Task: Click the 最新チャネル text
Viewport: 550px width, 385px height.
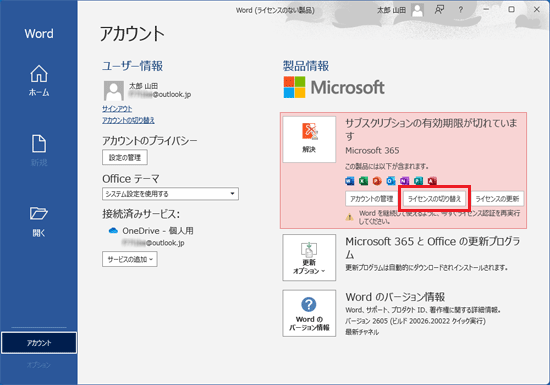Action: pos(362,332)
